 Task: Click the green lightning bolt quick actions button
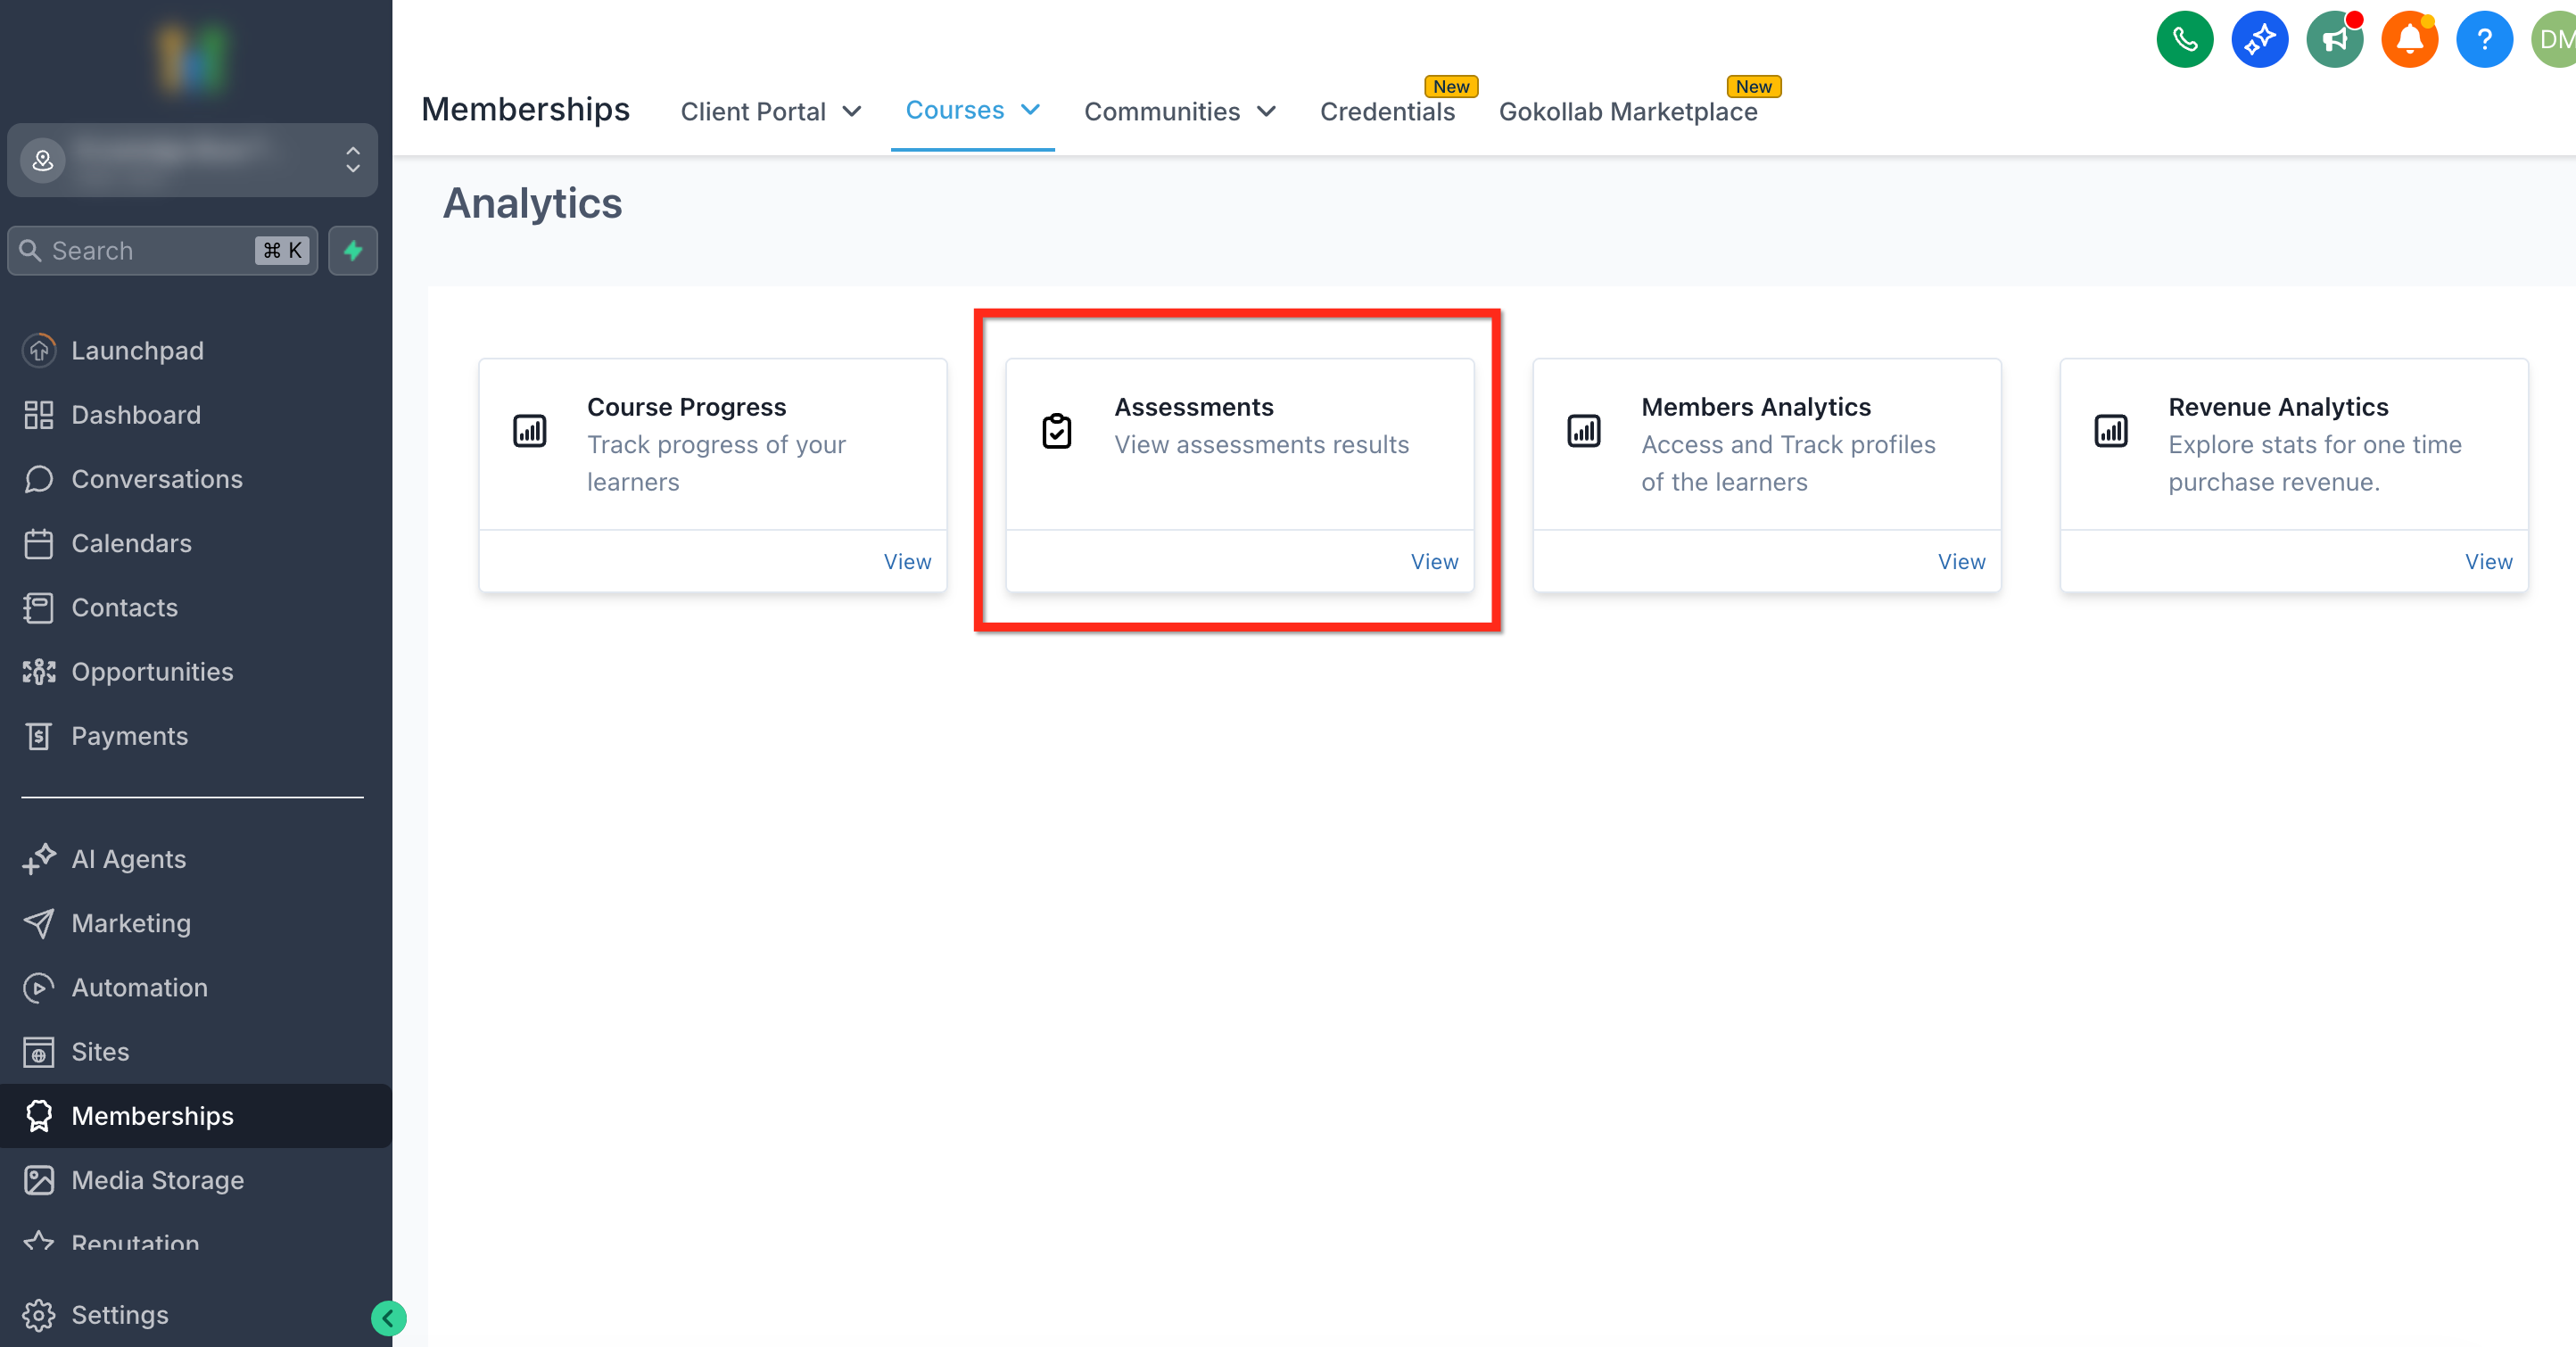353,250
